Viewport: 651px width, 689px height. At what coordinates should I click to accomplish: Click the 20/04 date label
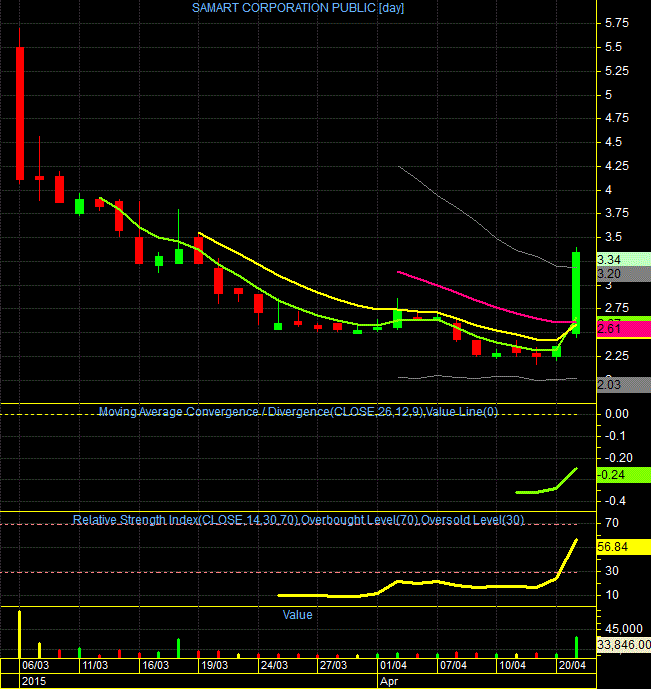[572, 665]
